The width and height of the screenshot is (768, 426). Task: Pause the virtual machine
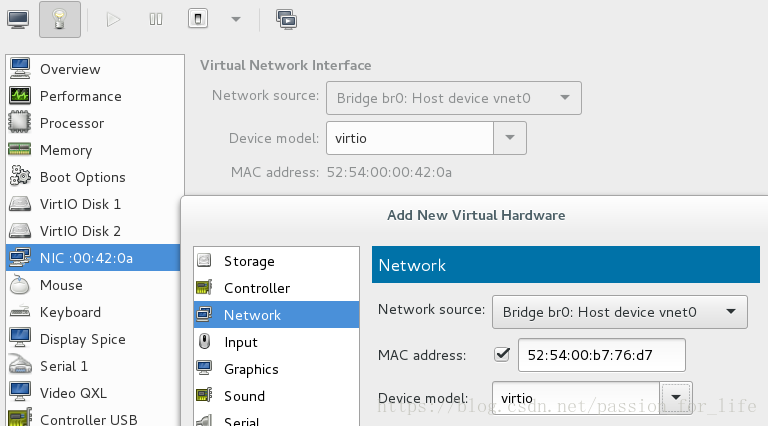[x=156, y=20]
